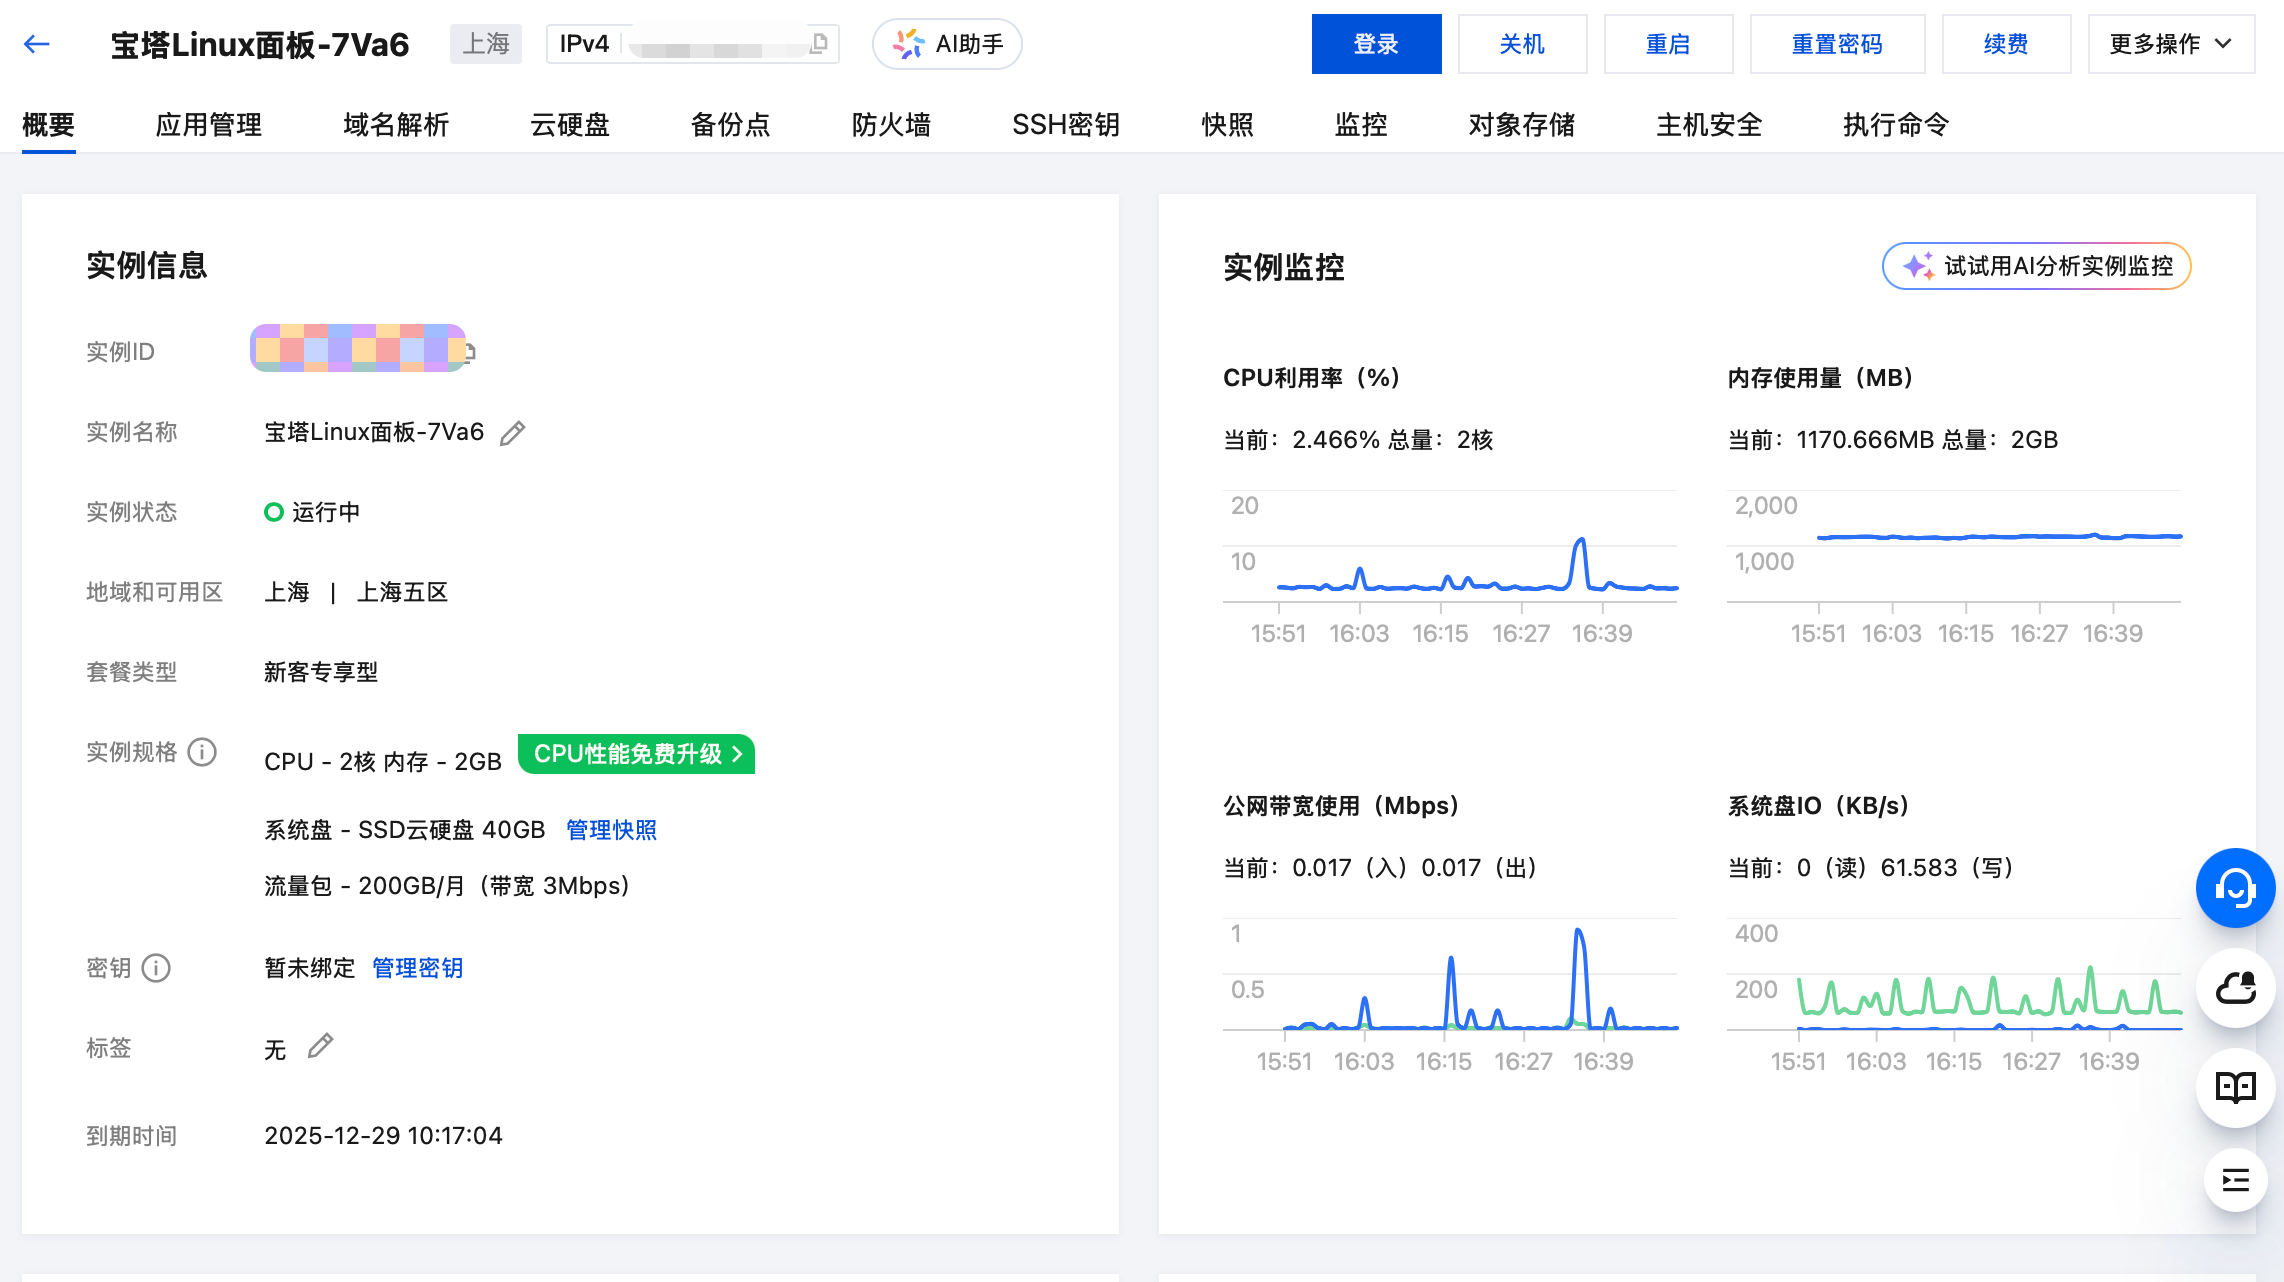
Task: Show info for 实例规格 icon
Action: point(202,752)
